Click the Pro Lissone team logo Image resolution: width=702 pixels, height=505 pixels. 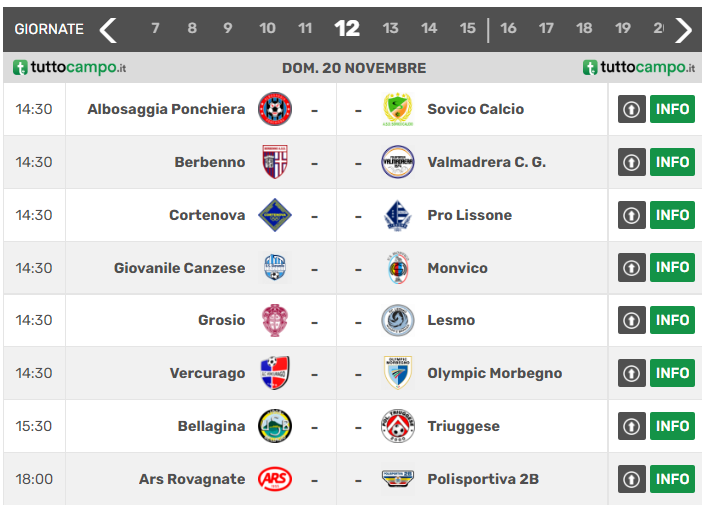397,215
